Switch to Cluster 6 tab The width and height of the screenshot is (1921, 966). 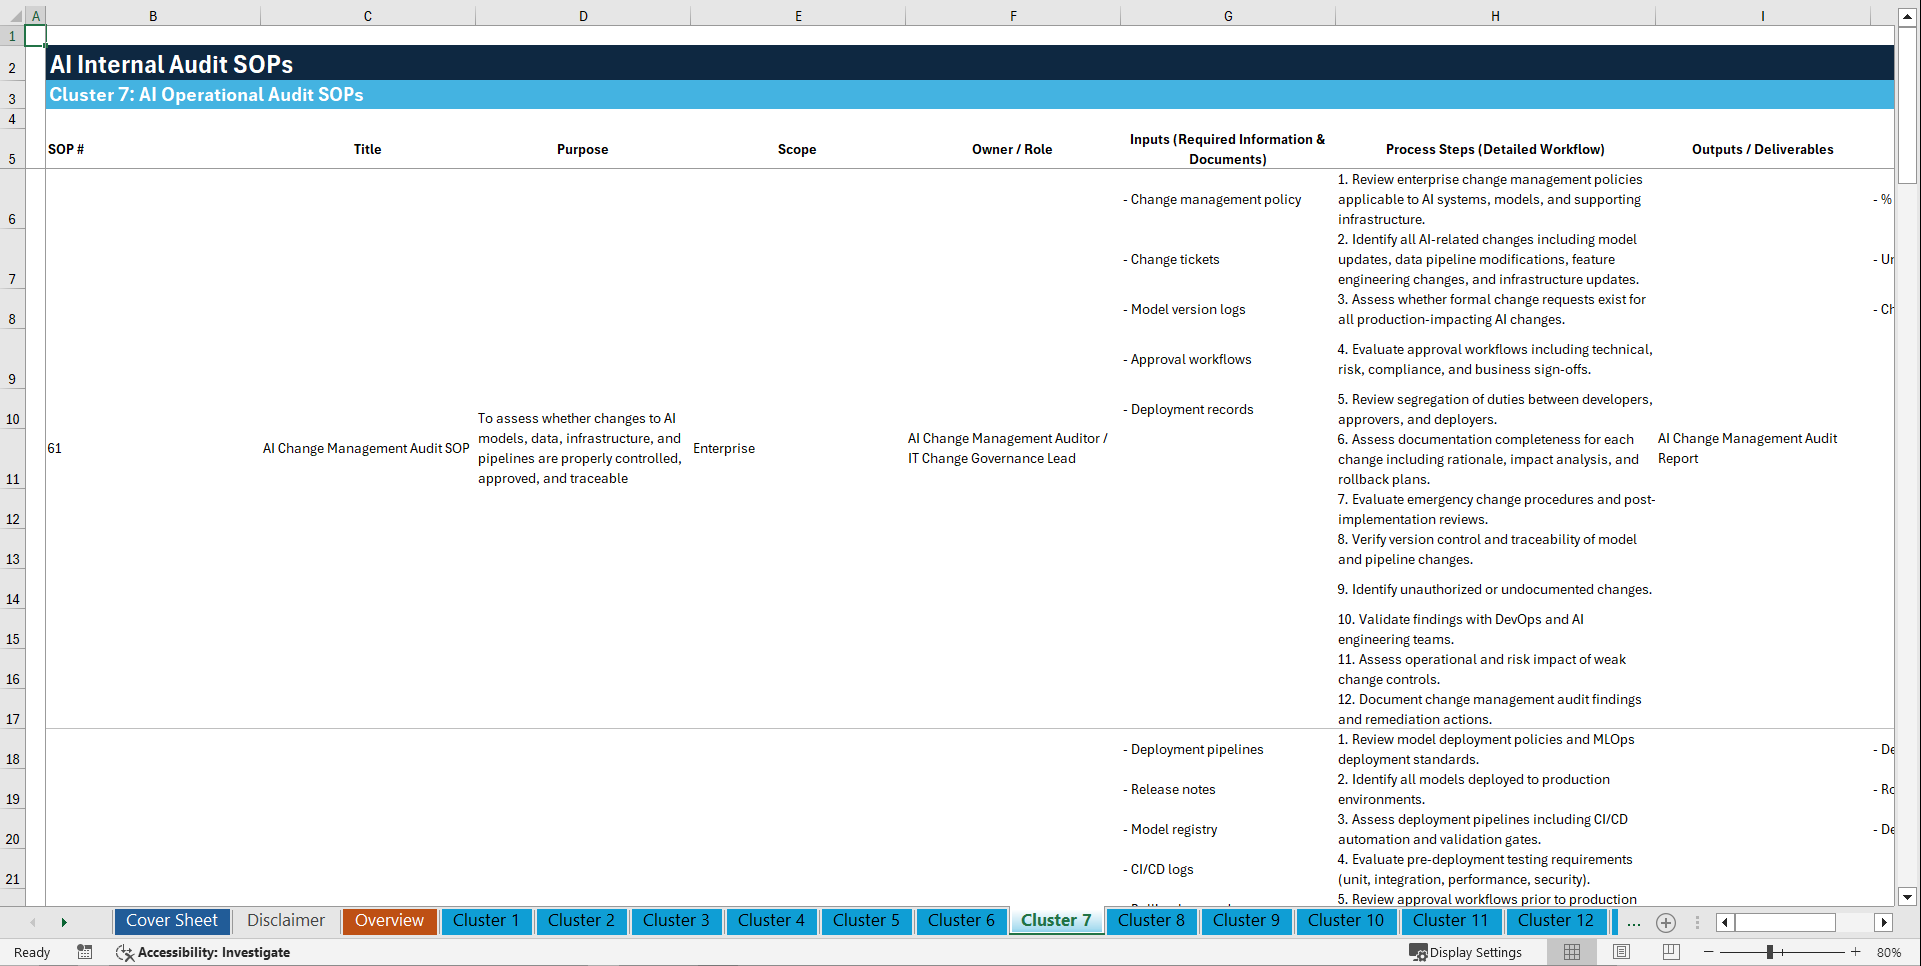point(961,921)
